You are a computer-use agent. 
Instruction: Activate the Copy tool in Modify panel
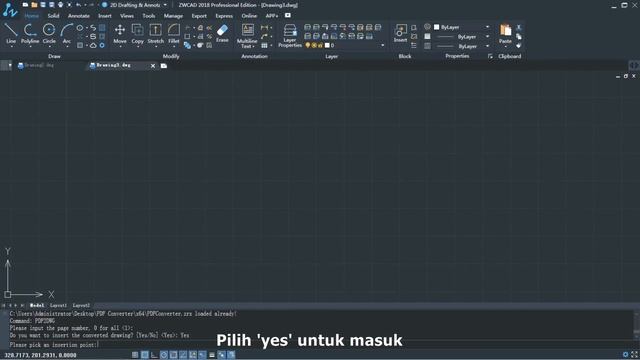pos(138,33)
